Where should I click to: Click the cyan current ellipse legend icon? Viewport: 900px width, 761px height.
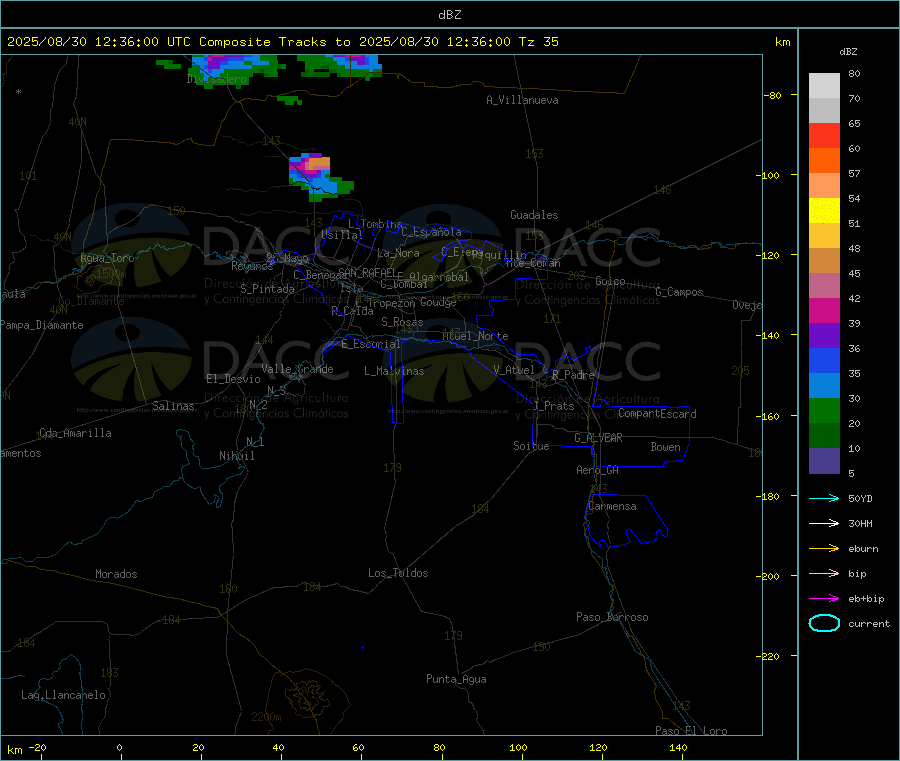(x=824, y=623)
